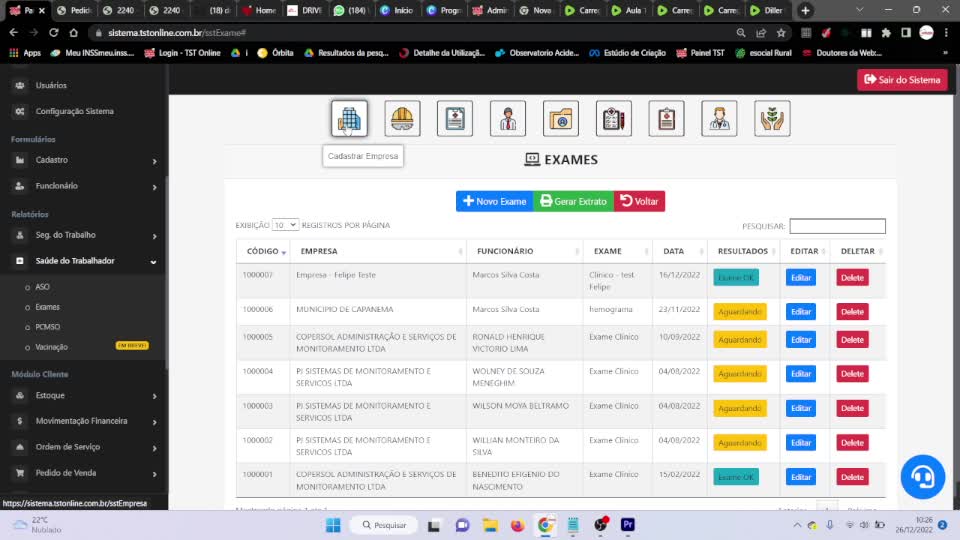Sort table by Empresa column
960x540 pixels.
(378, 251)
